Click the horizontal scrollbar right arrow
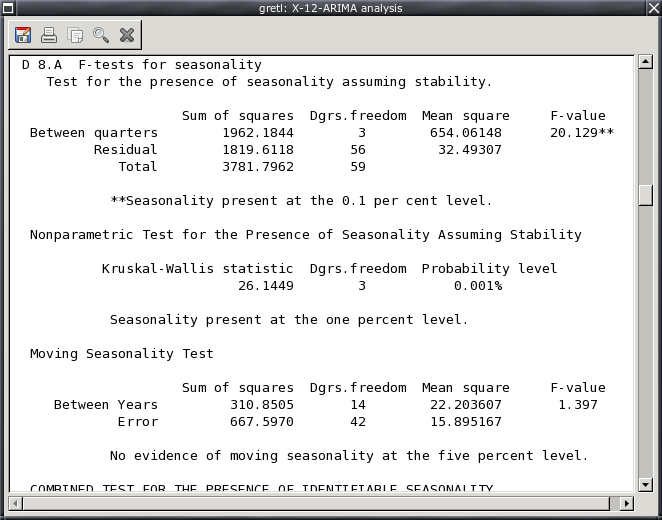 coord(627,503)
